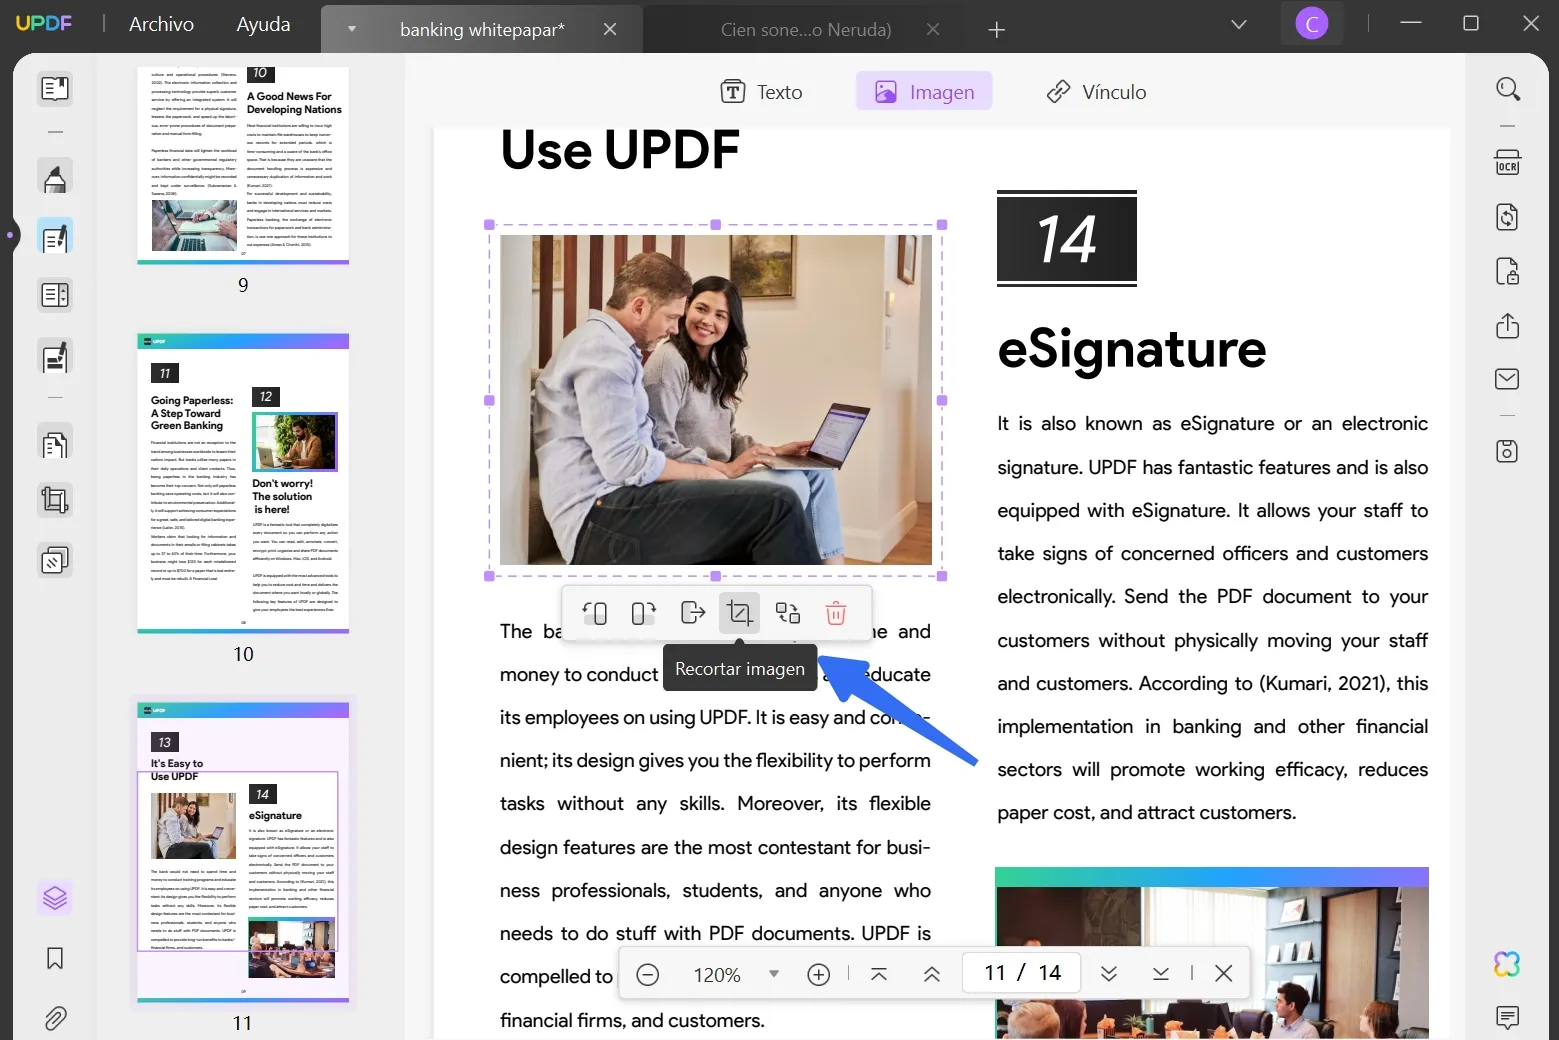
Task: Extract the selected image
Action: (x=692, y=613)
